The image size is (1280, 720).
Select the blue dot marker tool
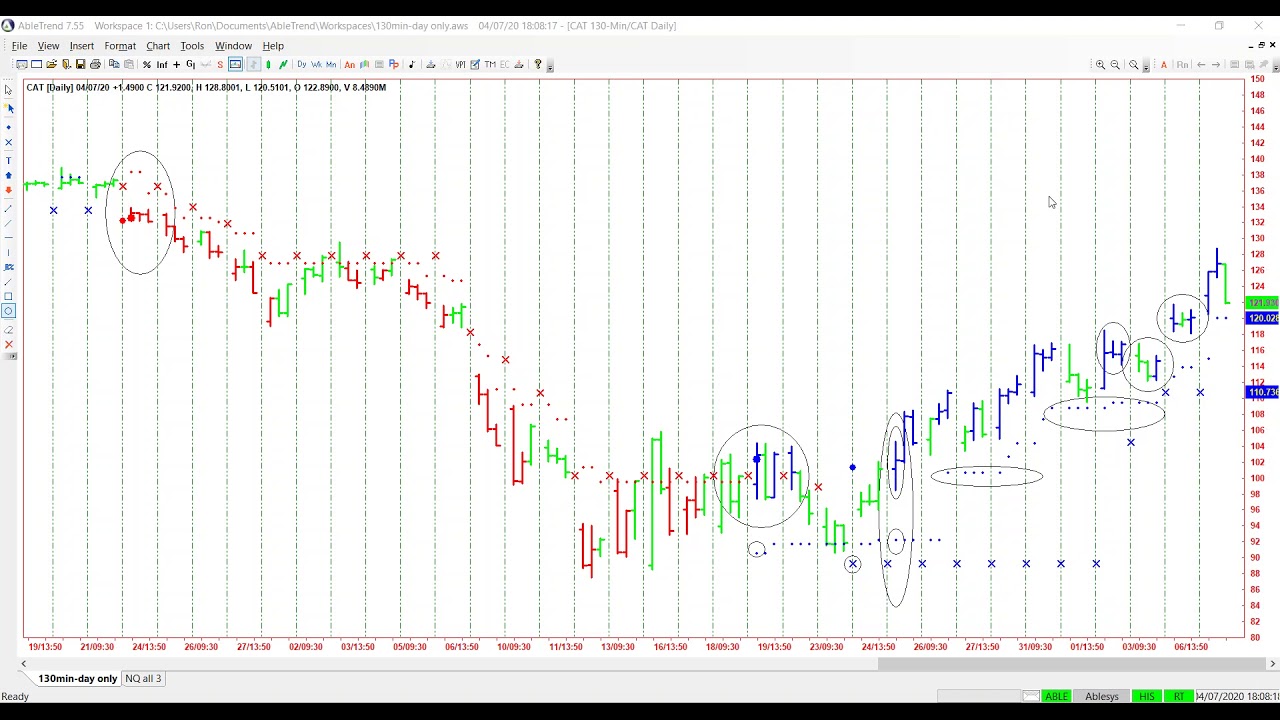tap(8, 127)
